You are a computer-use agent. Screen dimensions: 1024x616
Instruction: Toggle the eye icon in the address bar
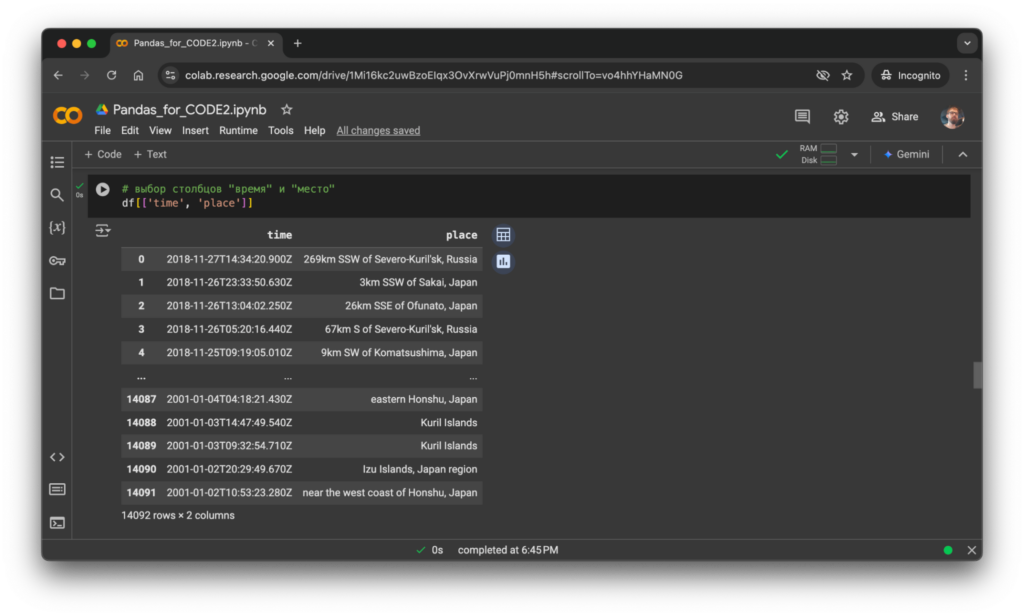pyautogui.click(x=822, y=75)
